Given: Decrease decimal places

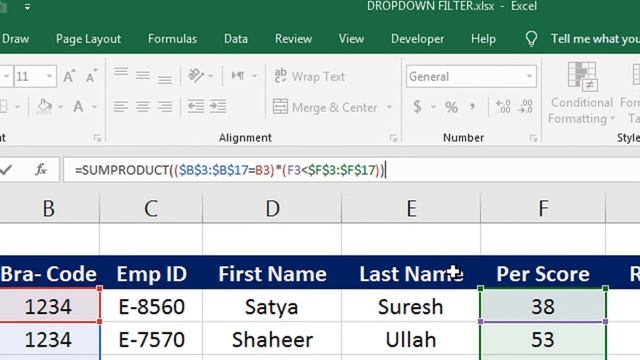Looking at the screenshot, I should (x=526, y=107).
